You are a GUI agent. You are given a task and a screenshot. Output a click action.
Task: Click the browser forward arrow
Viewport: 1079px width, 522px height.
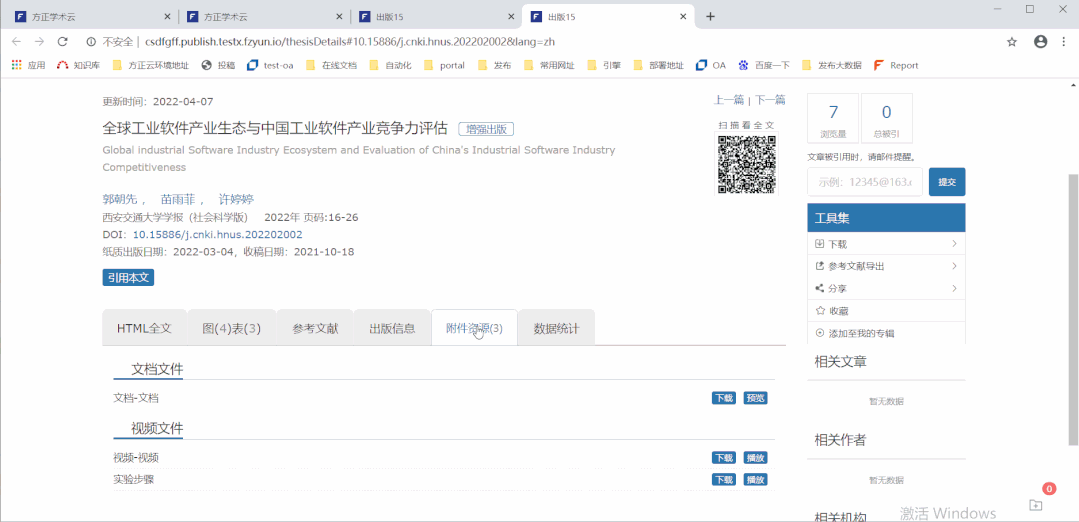point(39,41)
